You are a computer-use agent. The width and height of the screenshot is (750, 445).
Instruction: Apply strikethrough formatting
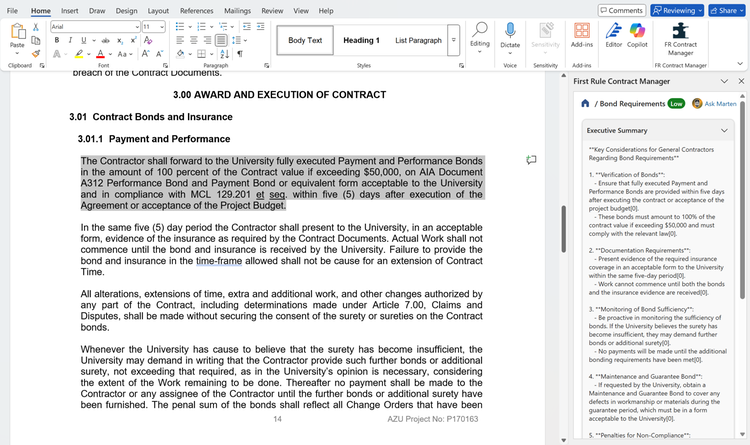click(106, 41)
